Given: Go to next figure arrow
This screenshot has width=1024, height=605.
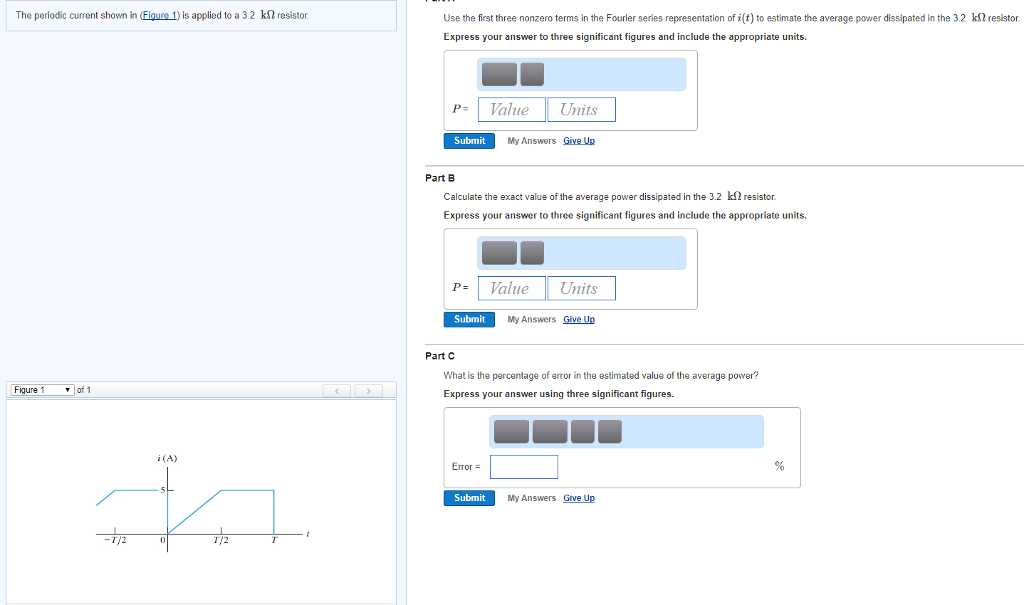Looking at the screenshot, I should (368, 391).
